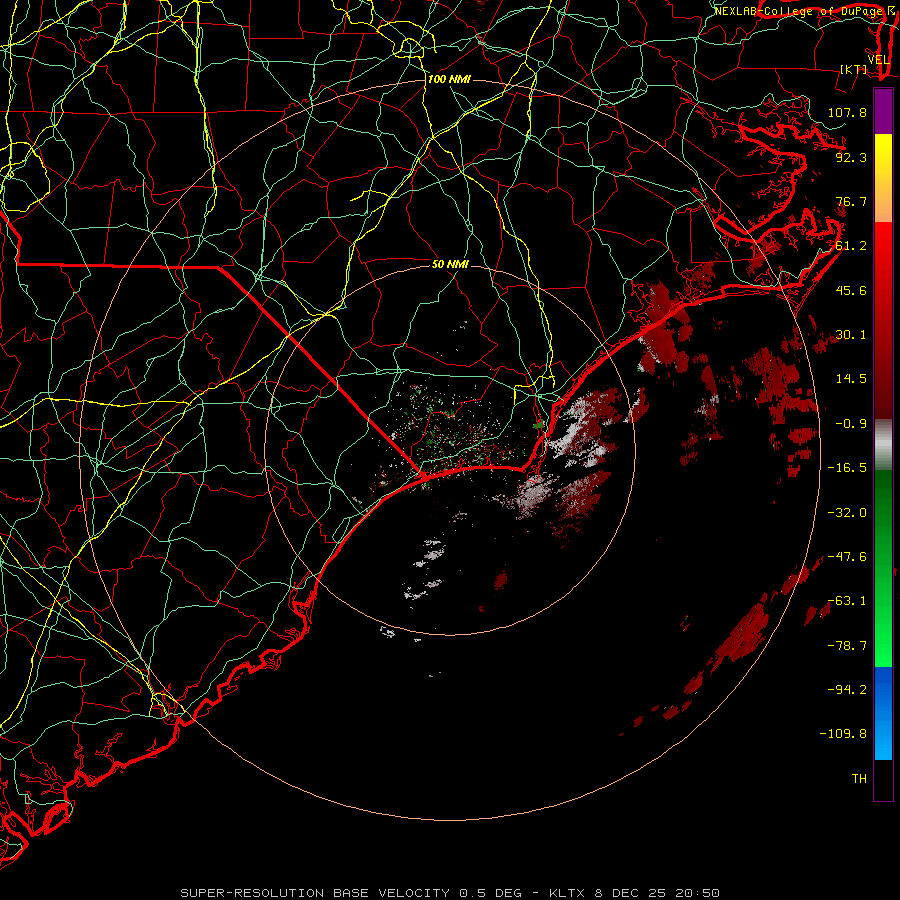Click the VEL heading above the scale
900x900 pixels.
coord(879,60)
